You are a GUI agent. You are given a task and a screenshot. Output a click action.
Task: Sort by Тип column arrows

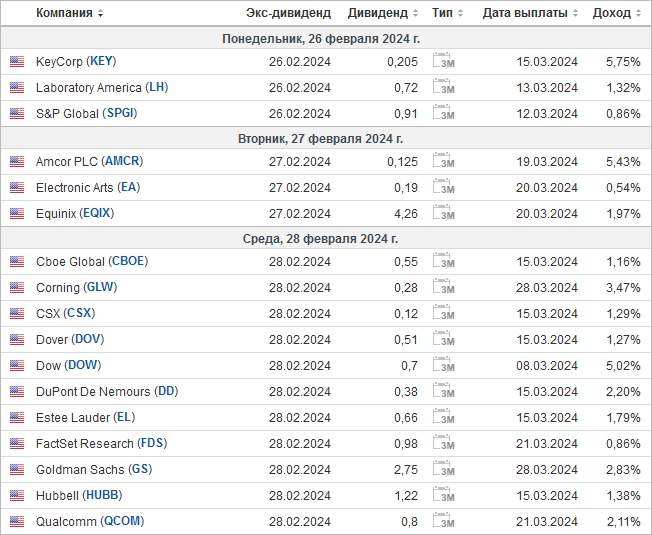(460, 13)
